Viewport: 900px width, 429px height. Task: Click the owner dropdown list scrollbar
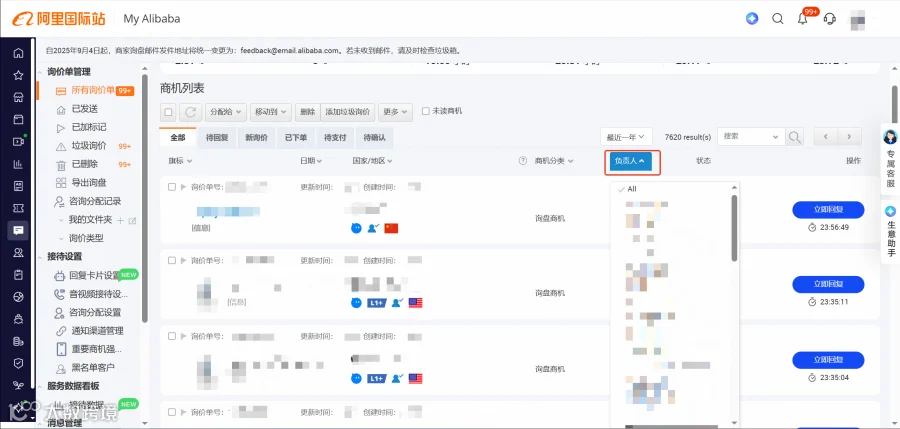pos(734,228)
